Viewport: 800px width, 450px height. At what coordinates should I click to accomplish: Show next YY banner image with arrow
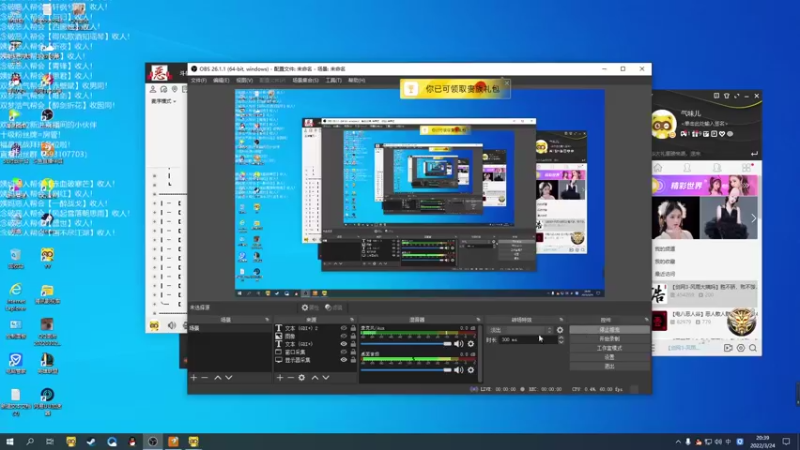pos(753,218)
